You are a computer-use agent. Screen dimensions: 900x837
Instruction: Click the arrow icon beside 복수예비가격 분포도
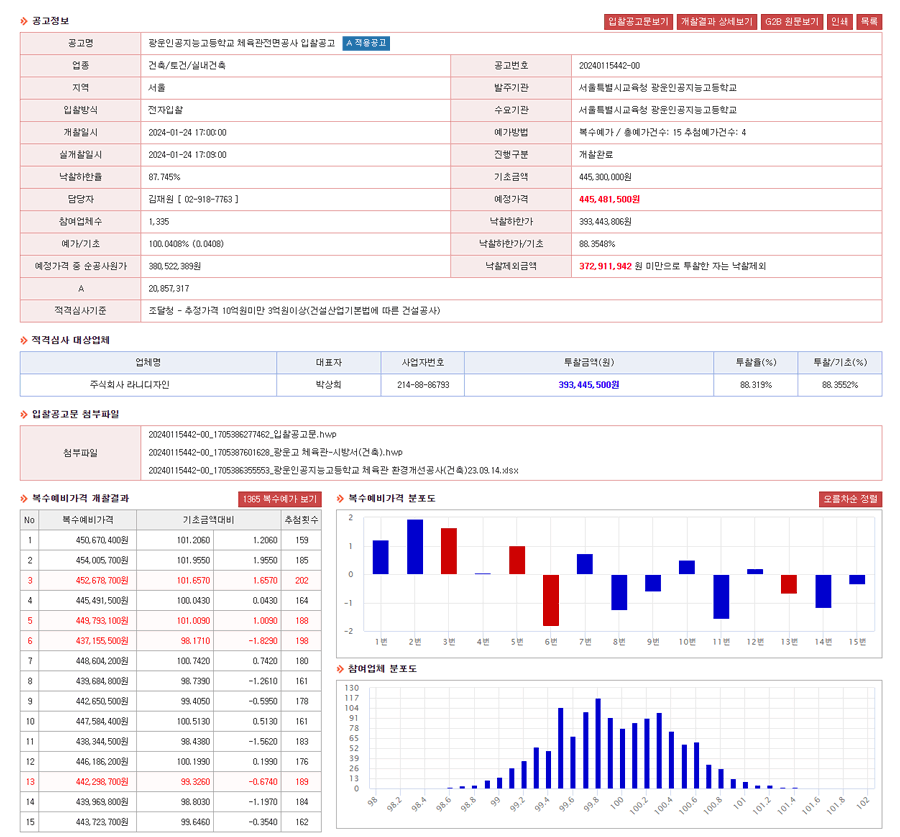point(341,498)
